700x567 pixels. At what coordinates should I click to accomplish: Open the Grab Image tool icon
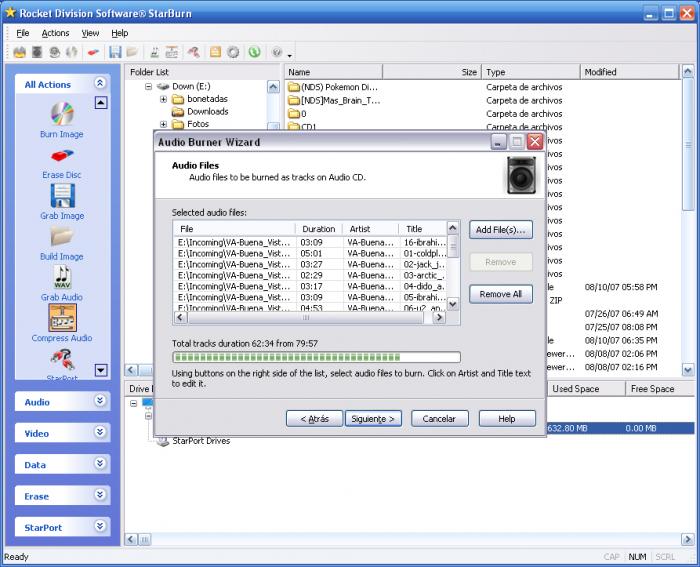(x=62, y=195)
